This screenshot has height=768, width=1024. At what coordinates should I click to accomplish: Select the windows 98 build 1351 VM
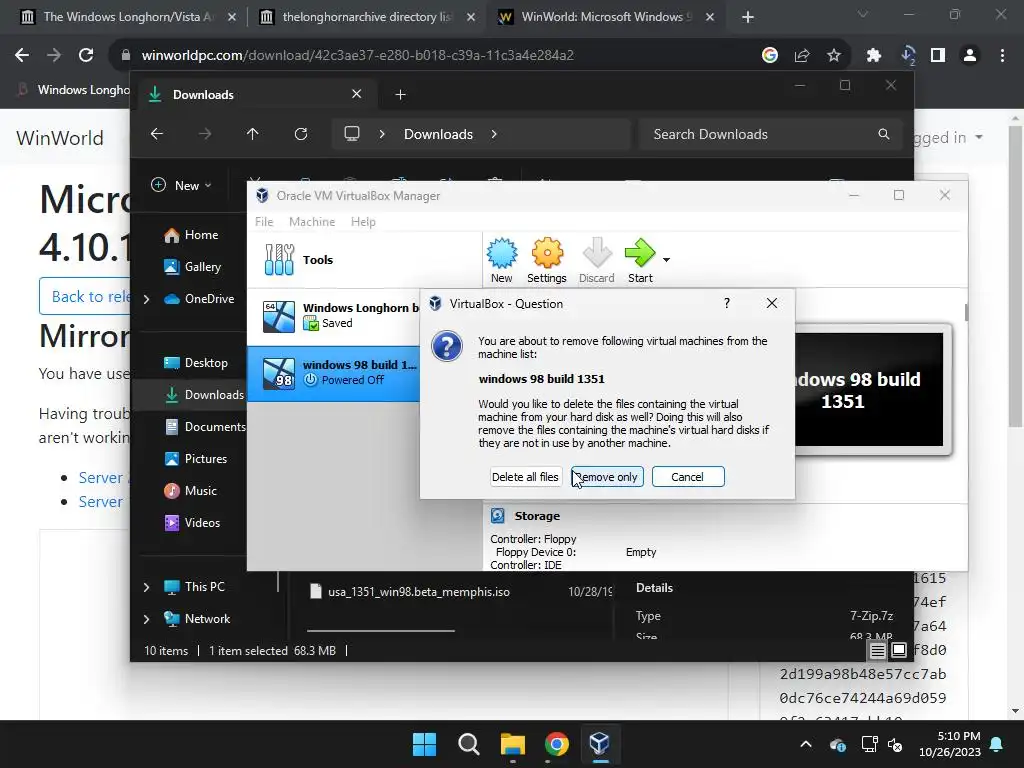pos(334,373)
